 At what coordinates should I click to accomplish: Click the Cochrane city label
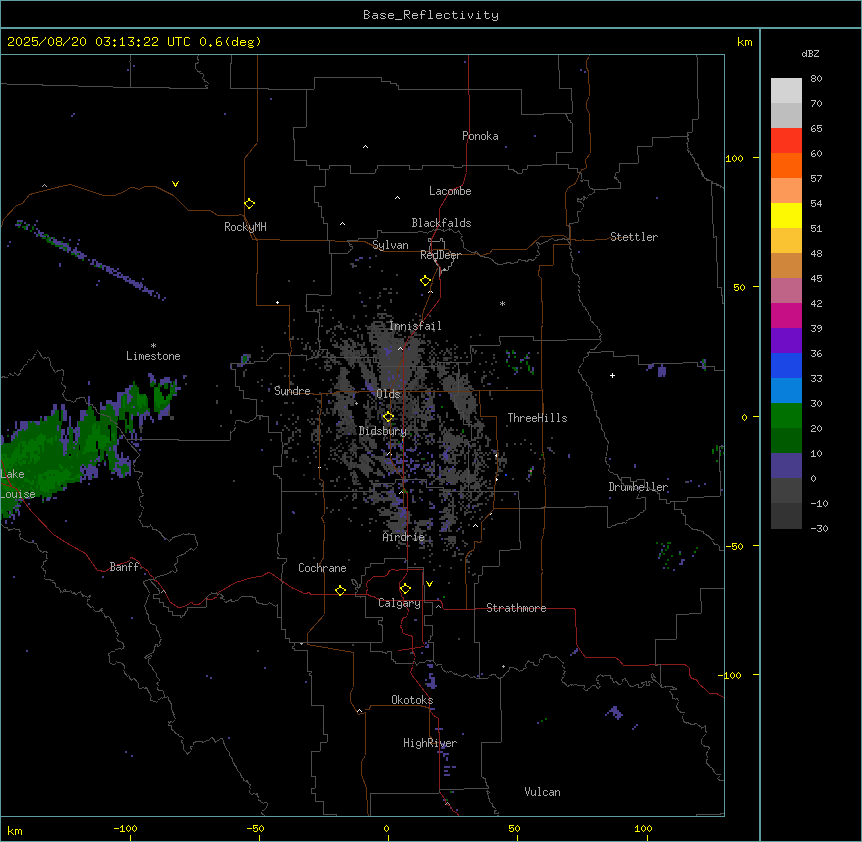click(x=322, y=568)
